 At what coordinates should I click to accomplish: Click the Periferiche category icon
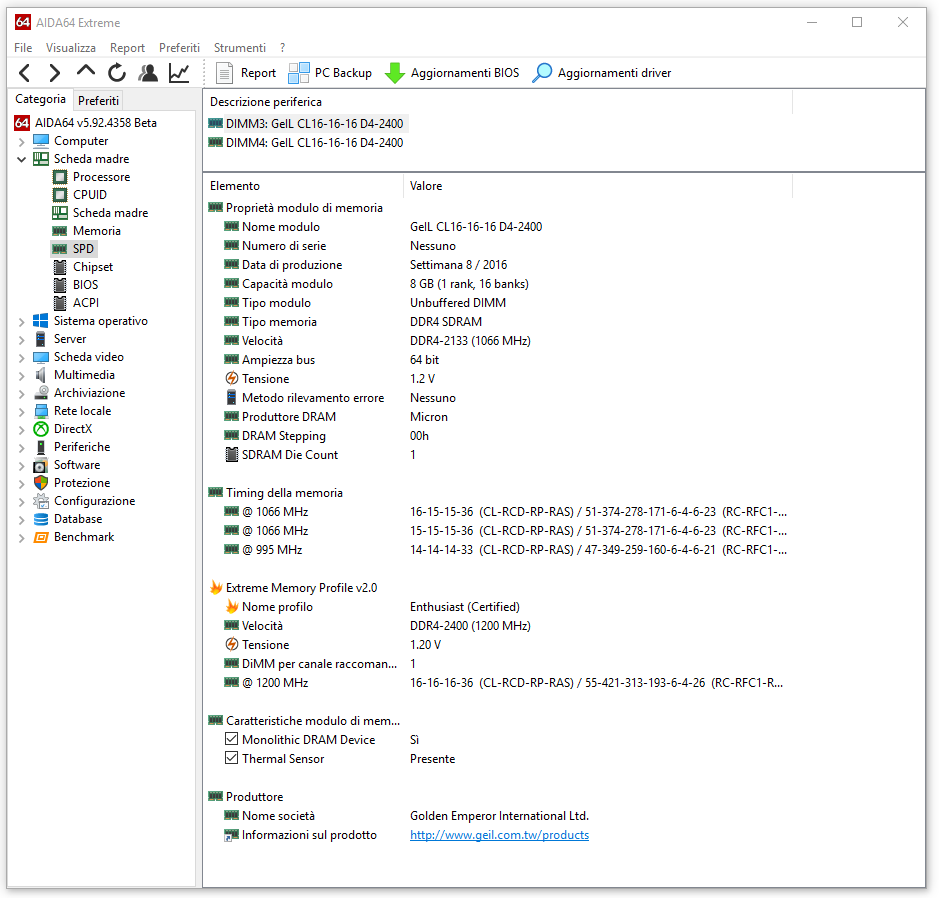pos(41,447)
